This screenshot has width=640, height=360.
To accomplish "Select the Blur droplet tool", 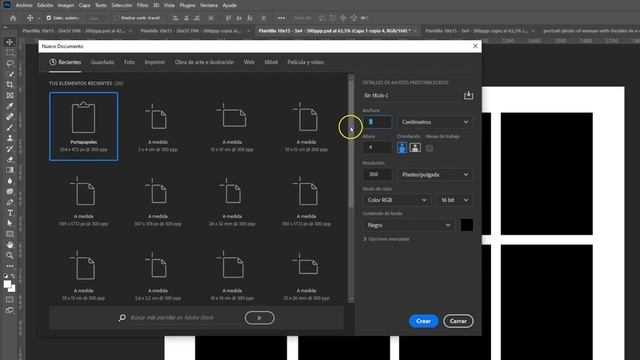I will click(10, 180).
